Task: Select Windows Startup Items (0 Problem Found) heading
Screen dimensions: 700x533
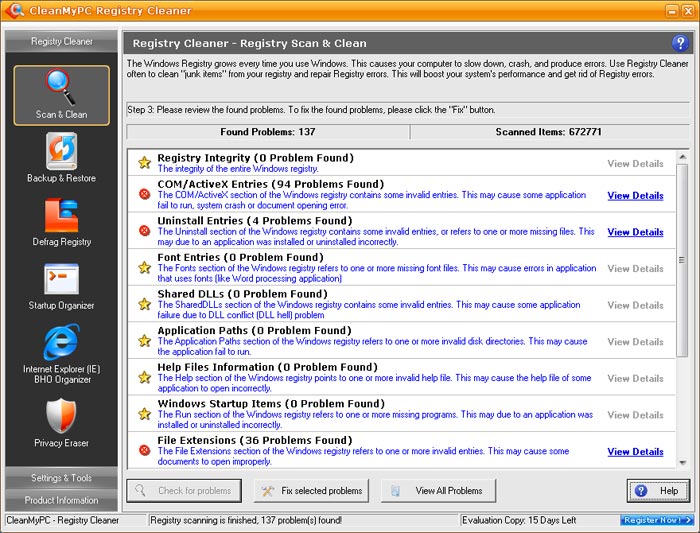Action: coord(271,404)
